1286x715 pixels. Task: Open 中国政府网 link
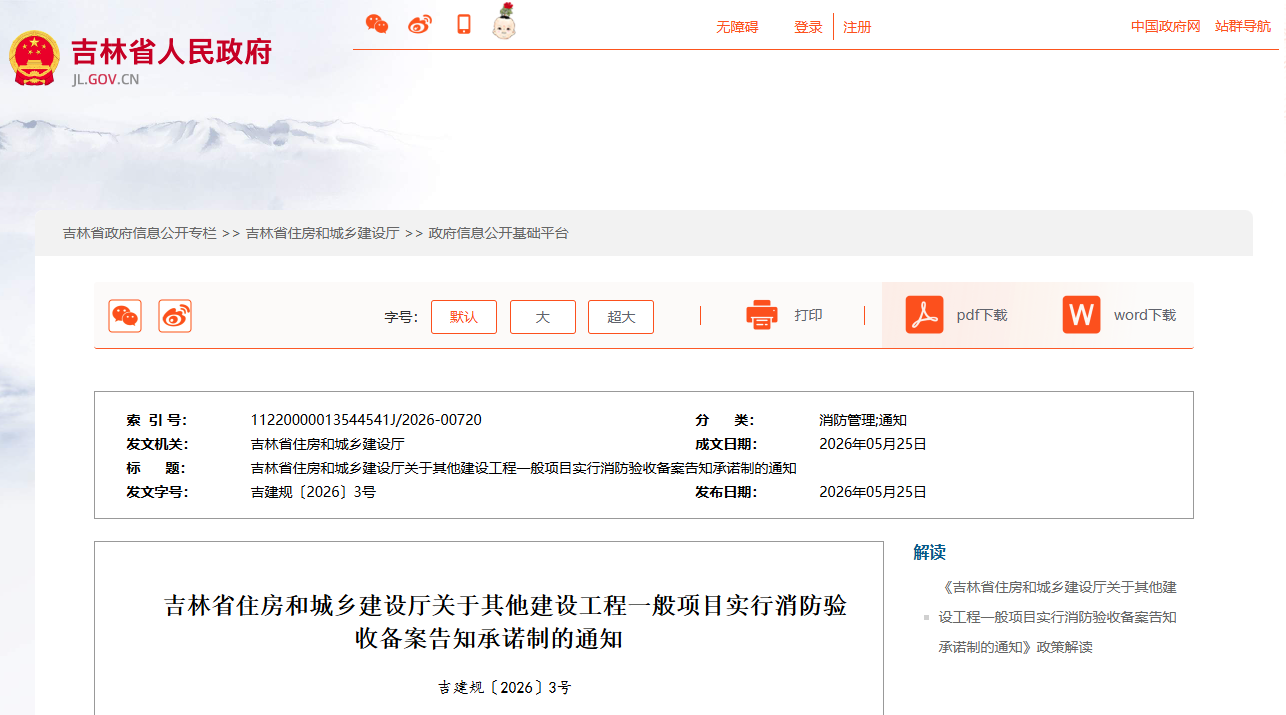click(1166, 26)
